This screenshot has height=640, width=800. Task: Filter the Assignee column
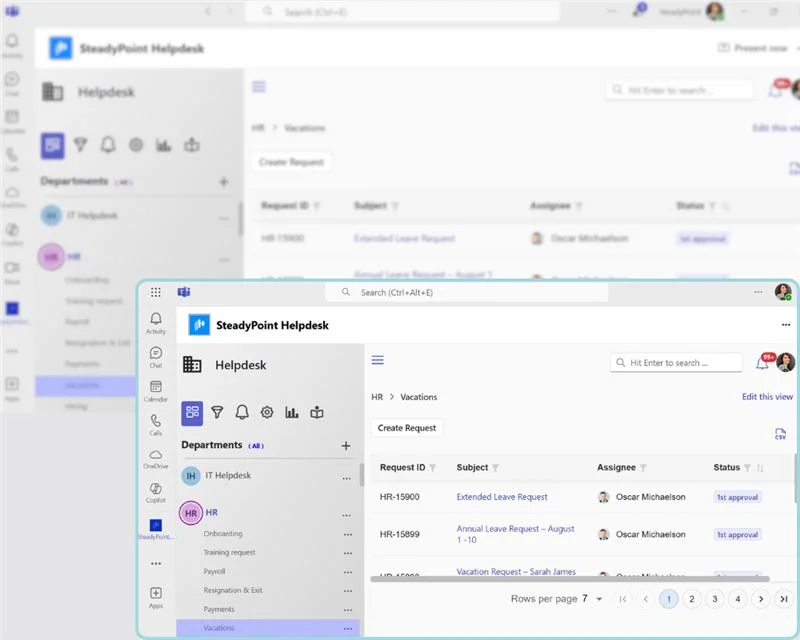click(x=643, y=467)
